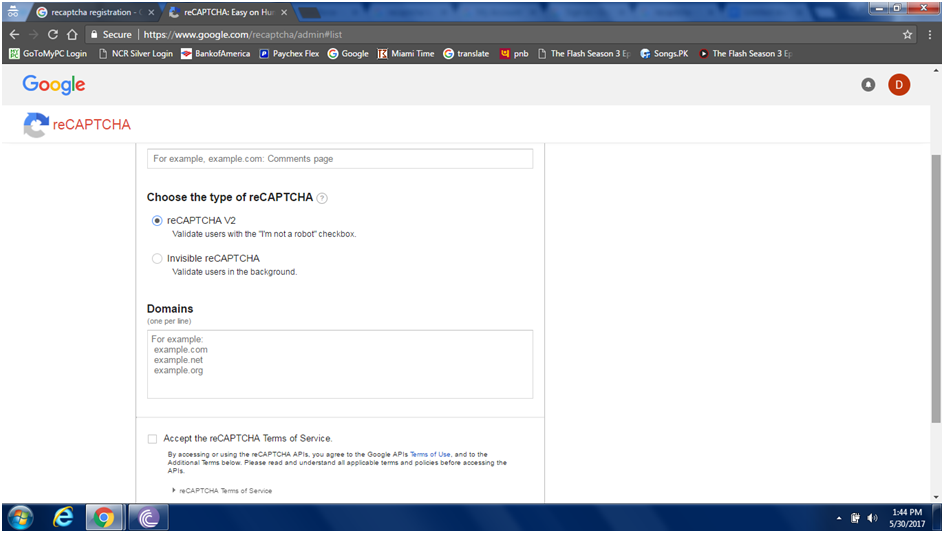Open GoToMyPC Login bookmark
The height and width of the screenshot is (533, 944).
[x=48, y=54]
